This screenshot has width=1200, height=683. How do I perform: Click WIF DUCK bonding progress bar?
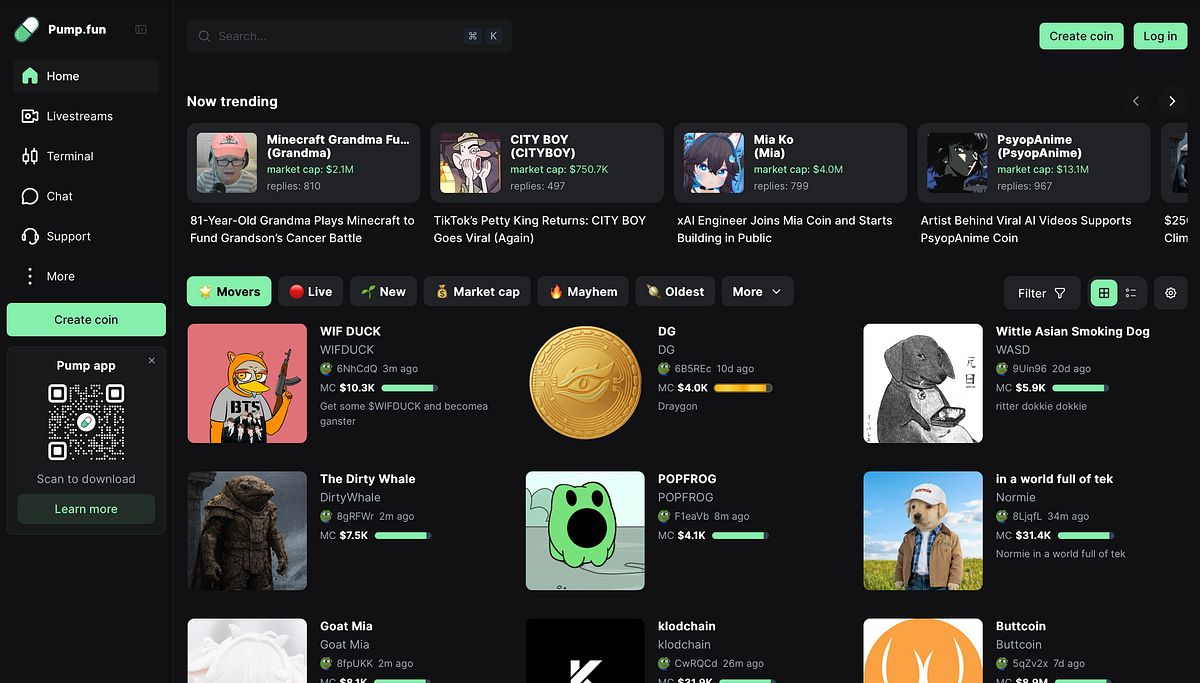[410, 387]
